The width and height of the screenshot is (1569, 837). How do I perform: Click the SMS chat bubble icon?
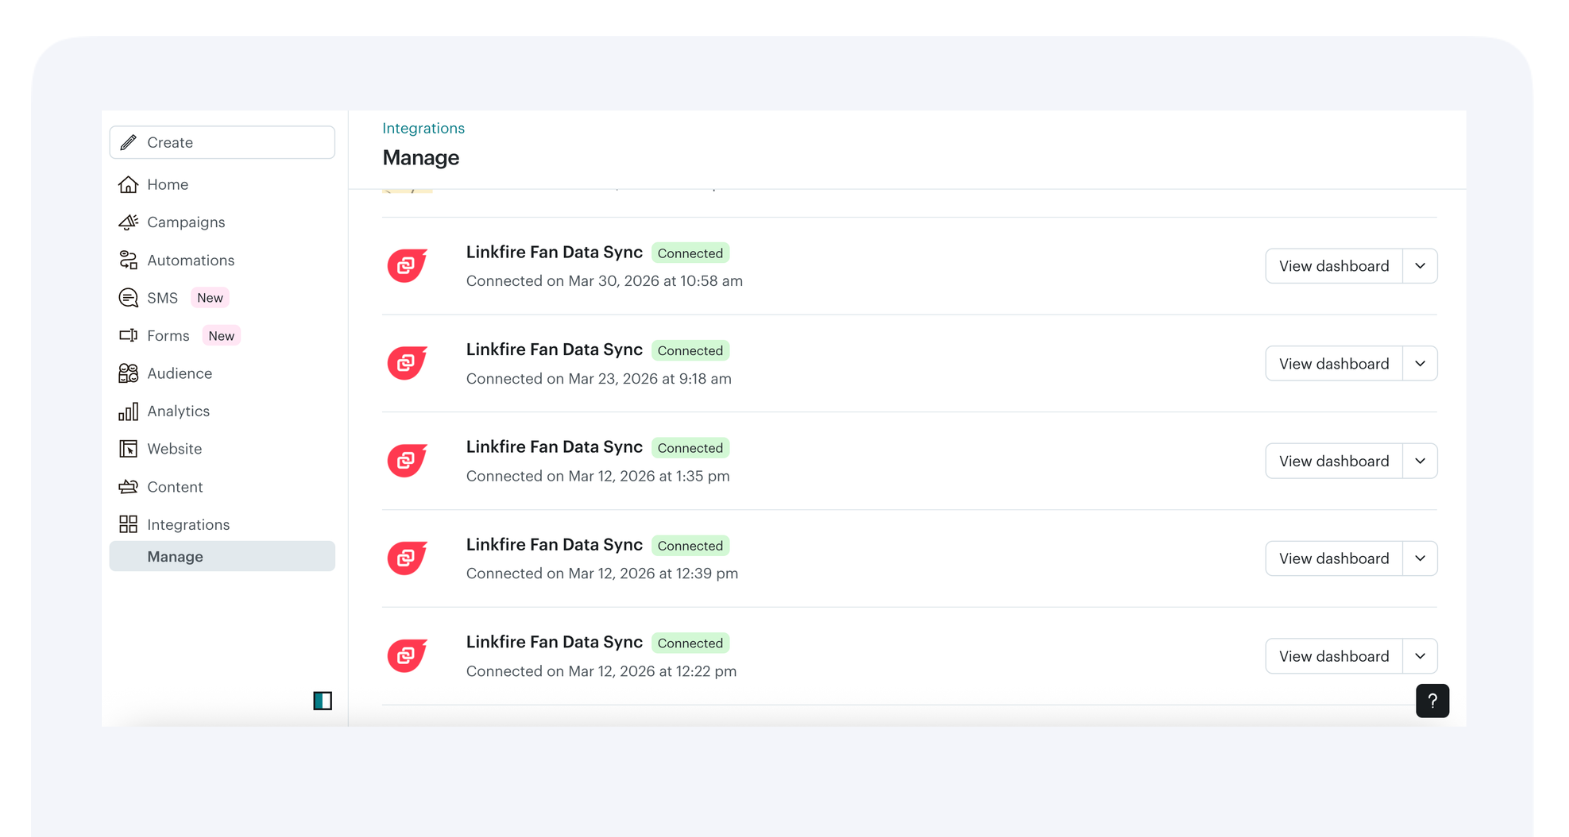click(128, 298)
